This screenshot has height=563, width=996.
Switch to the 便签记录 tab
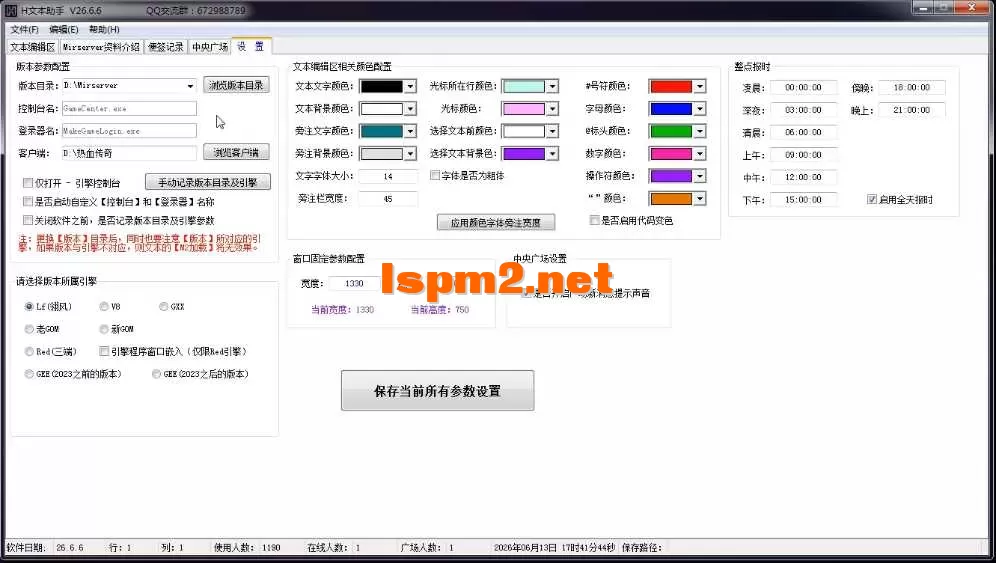[x=166, y=47]
